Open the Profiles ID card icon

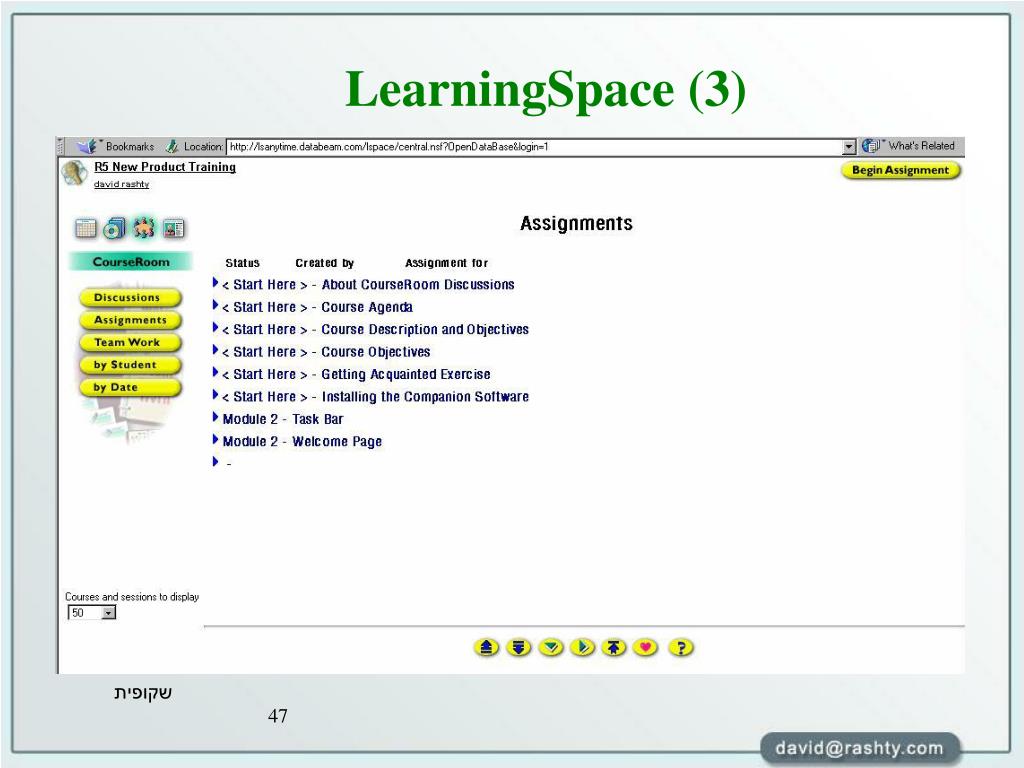[173, 228]
